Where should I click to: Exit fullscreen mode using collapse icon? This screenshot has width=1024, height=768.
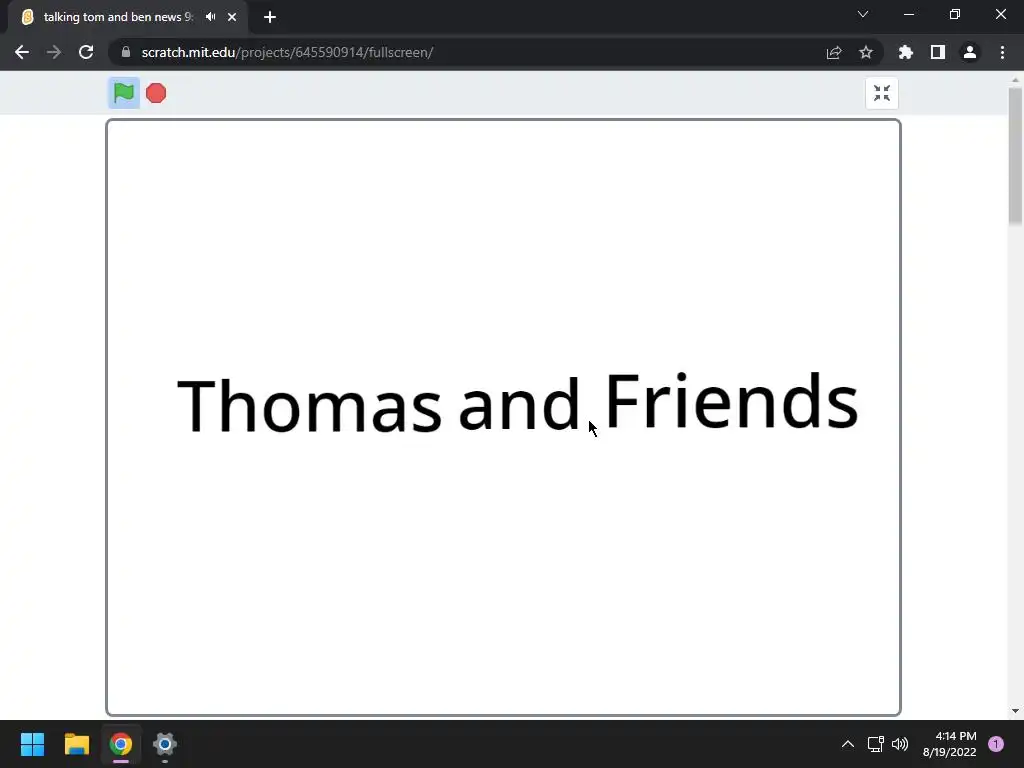coord(882,93)
